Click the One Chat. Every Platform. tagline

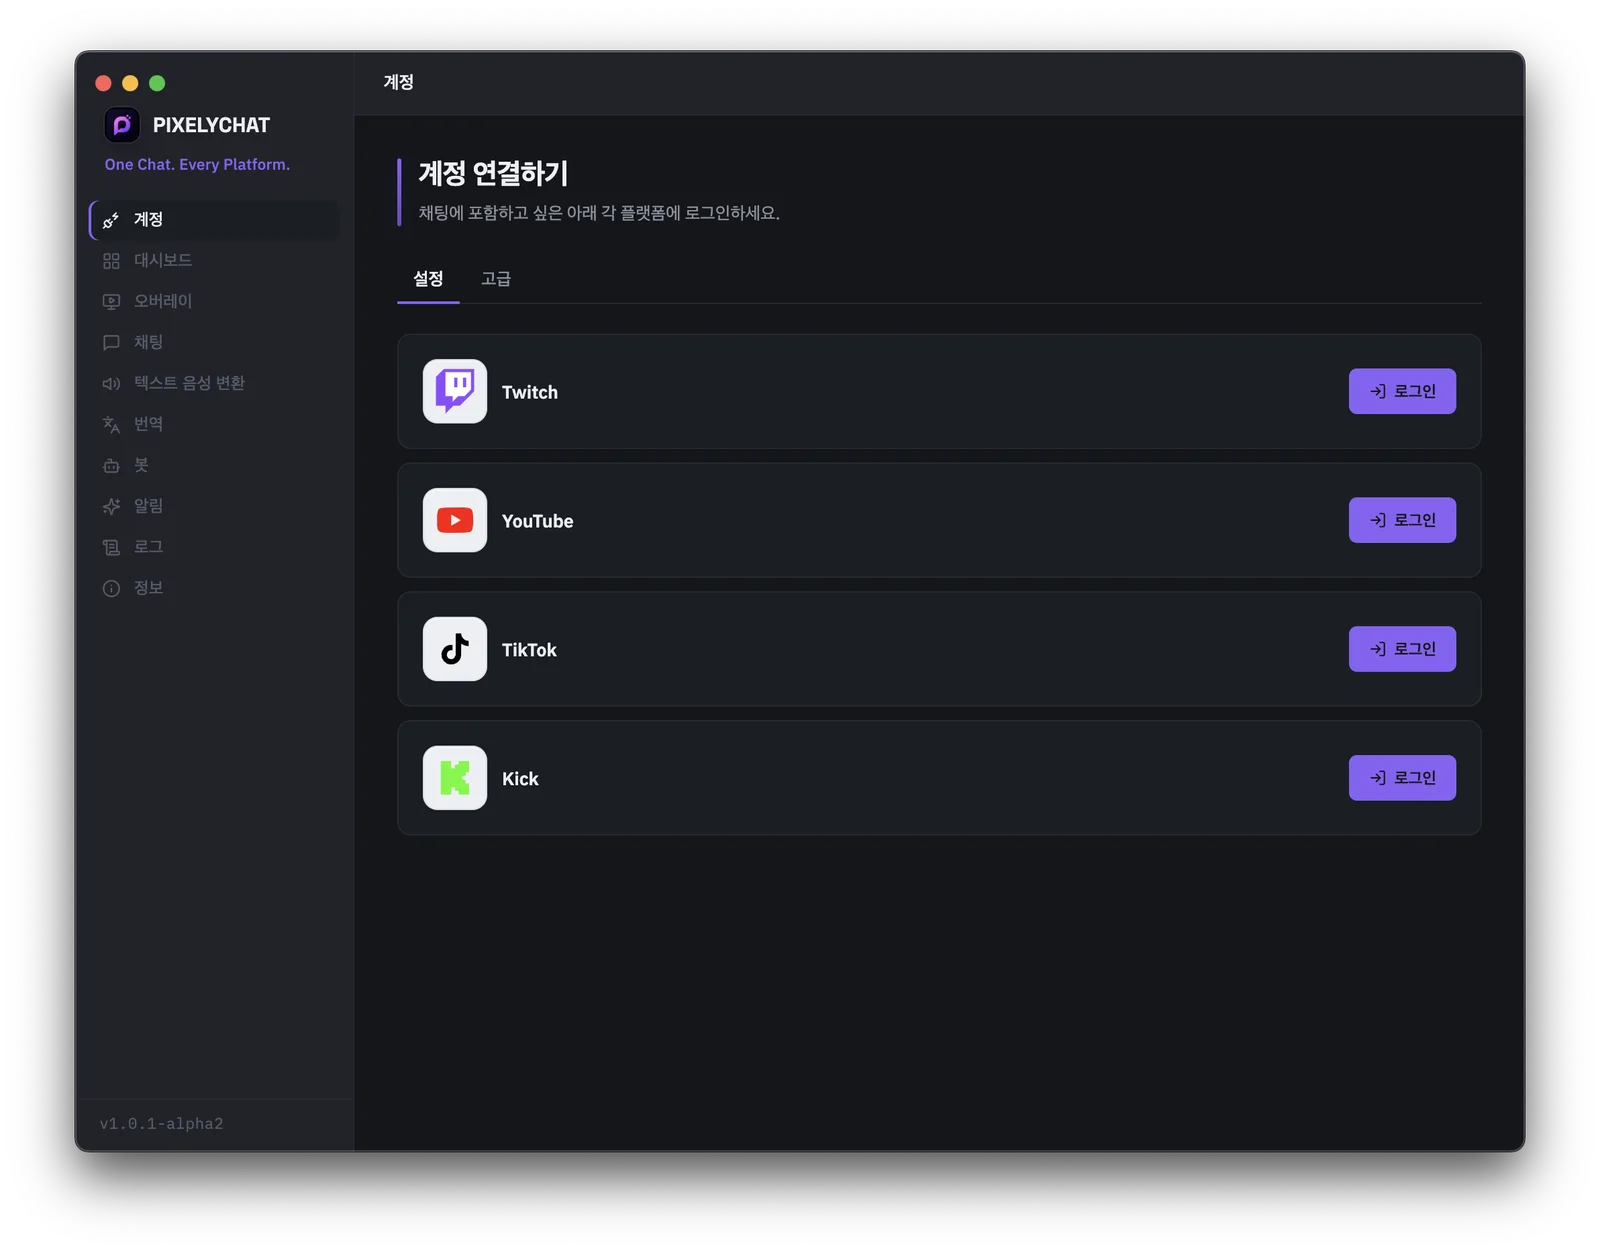[197, 165]
